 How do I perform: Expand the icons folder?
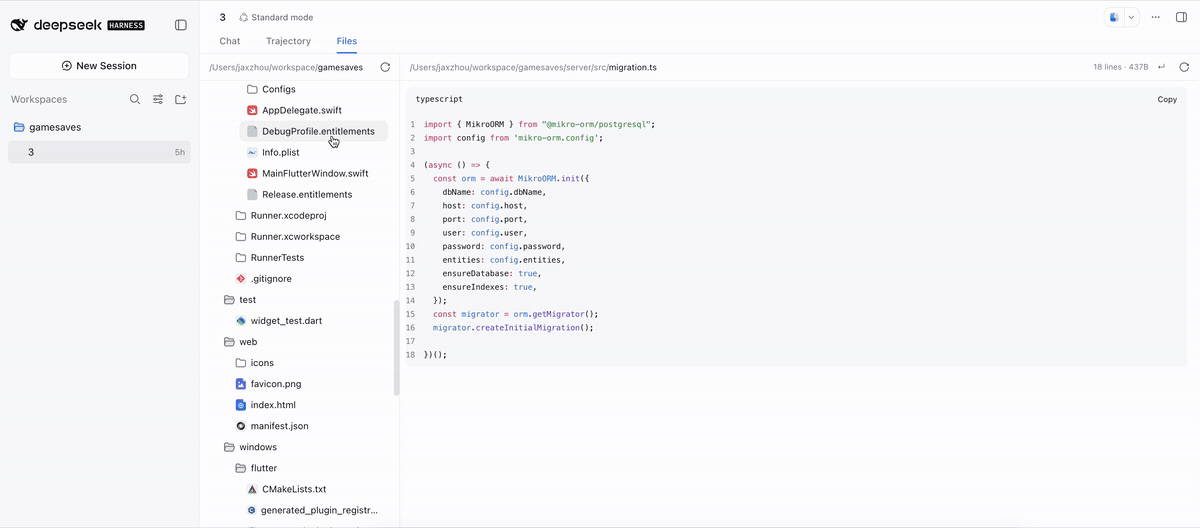point(254,363)
